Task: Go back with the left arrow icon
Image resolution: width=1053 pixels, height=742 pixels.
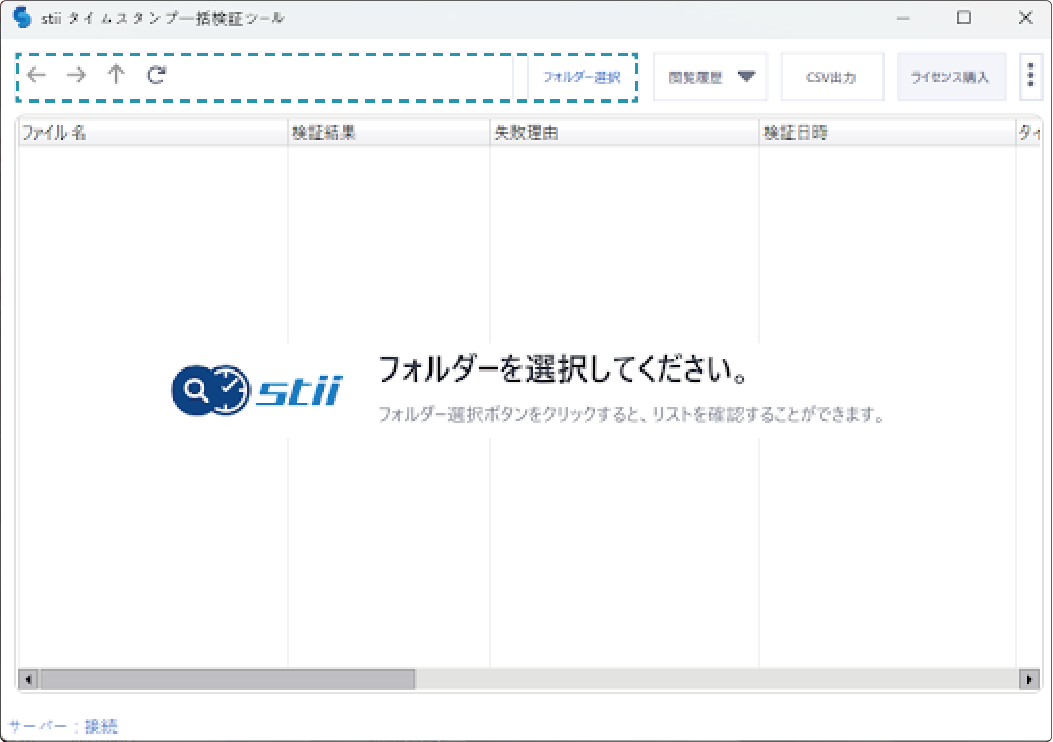Action: tap(37, 75)
